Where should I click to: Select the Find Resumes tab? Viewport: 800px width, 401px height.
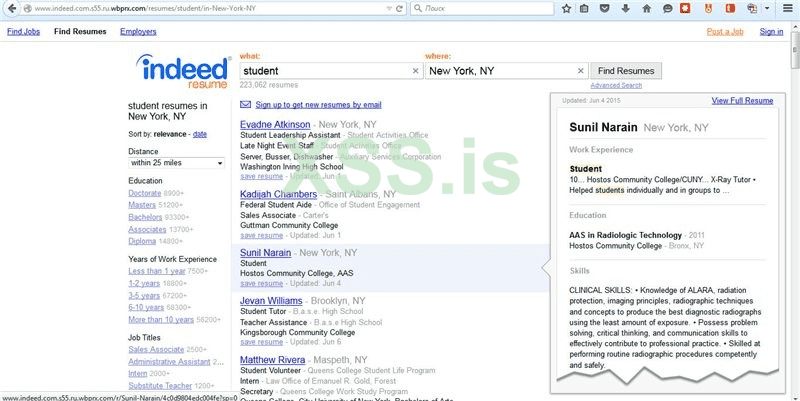[x=80, y=32]
